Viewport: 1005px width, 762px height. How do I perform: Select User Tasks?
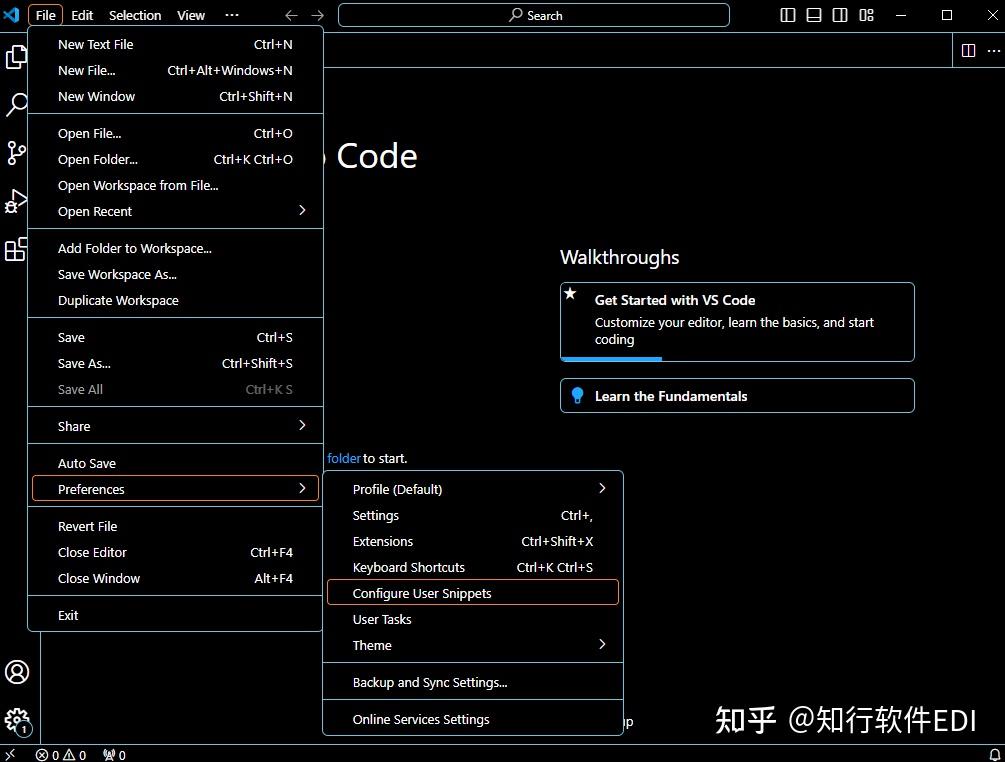473,619
